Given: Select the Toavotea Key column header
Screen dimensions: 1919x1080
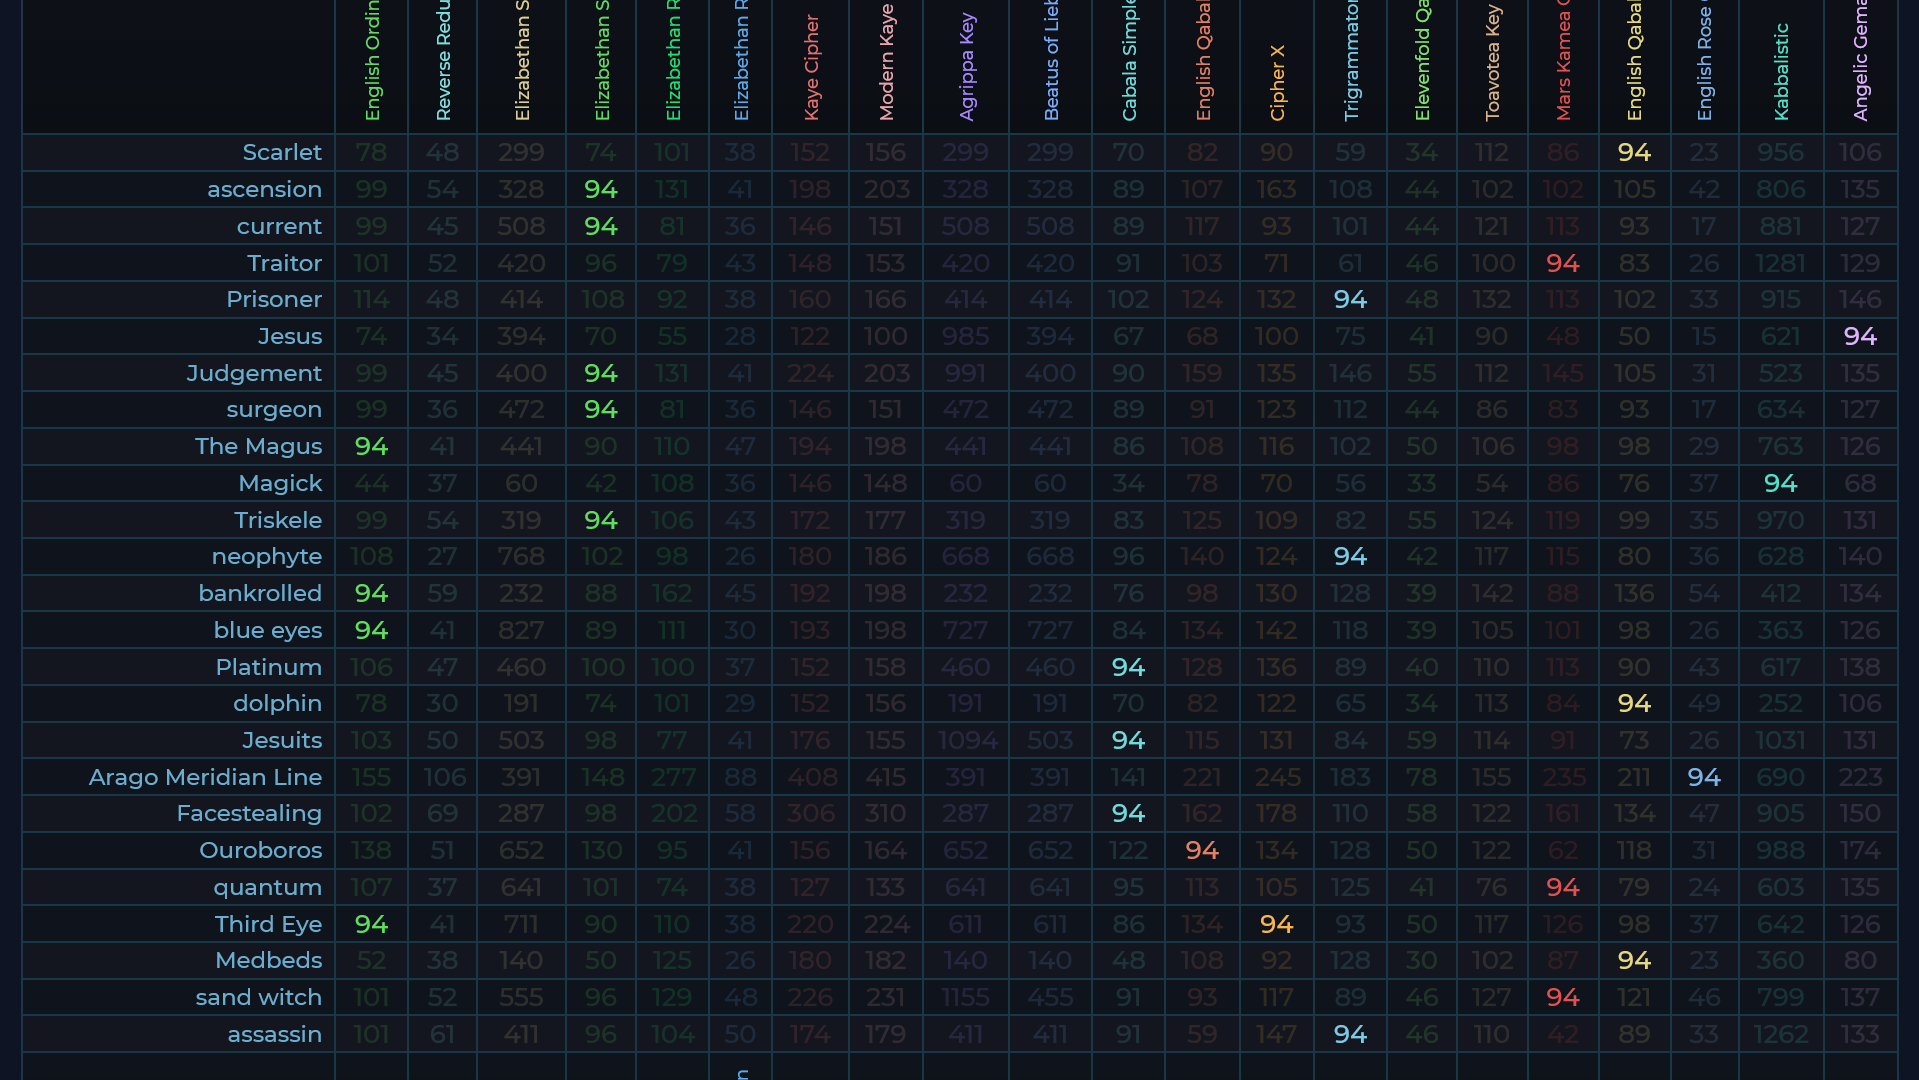Looking at the screenshot, I should [1492, 62].
